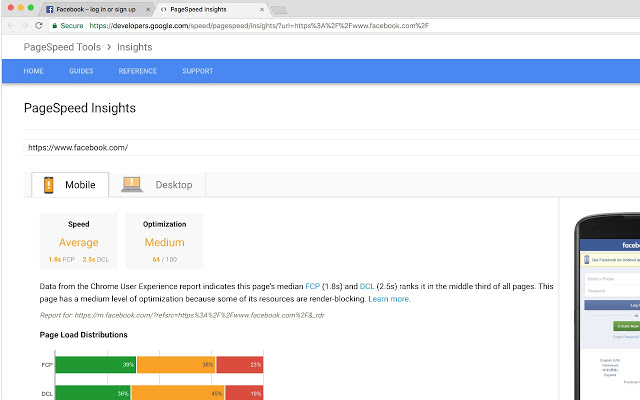Open GUIDES in the navigation bar

81,71
